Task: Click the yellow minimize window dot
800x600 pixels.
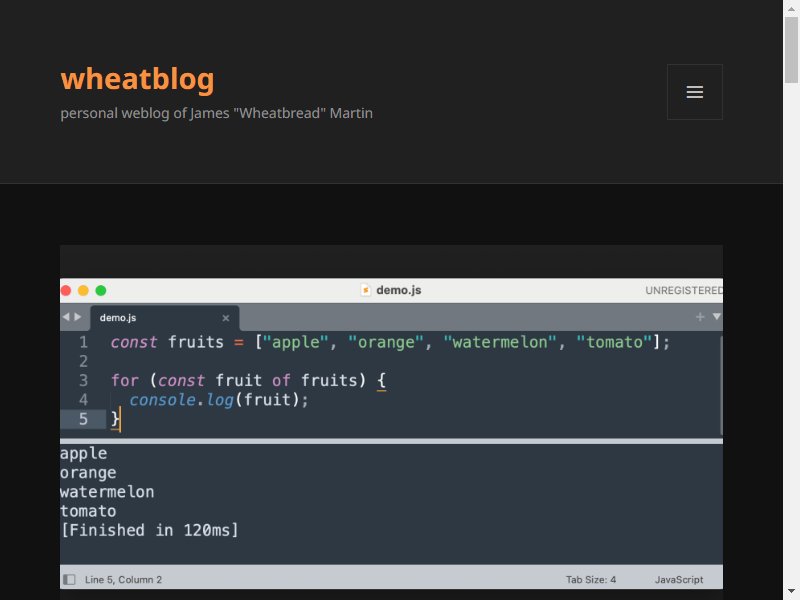Action: coord(83,290)
